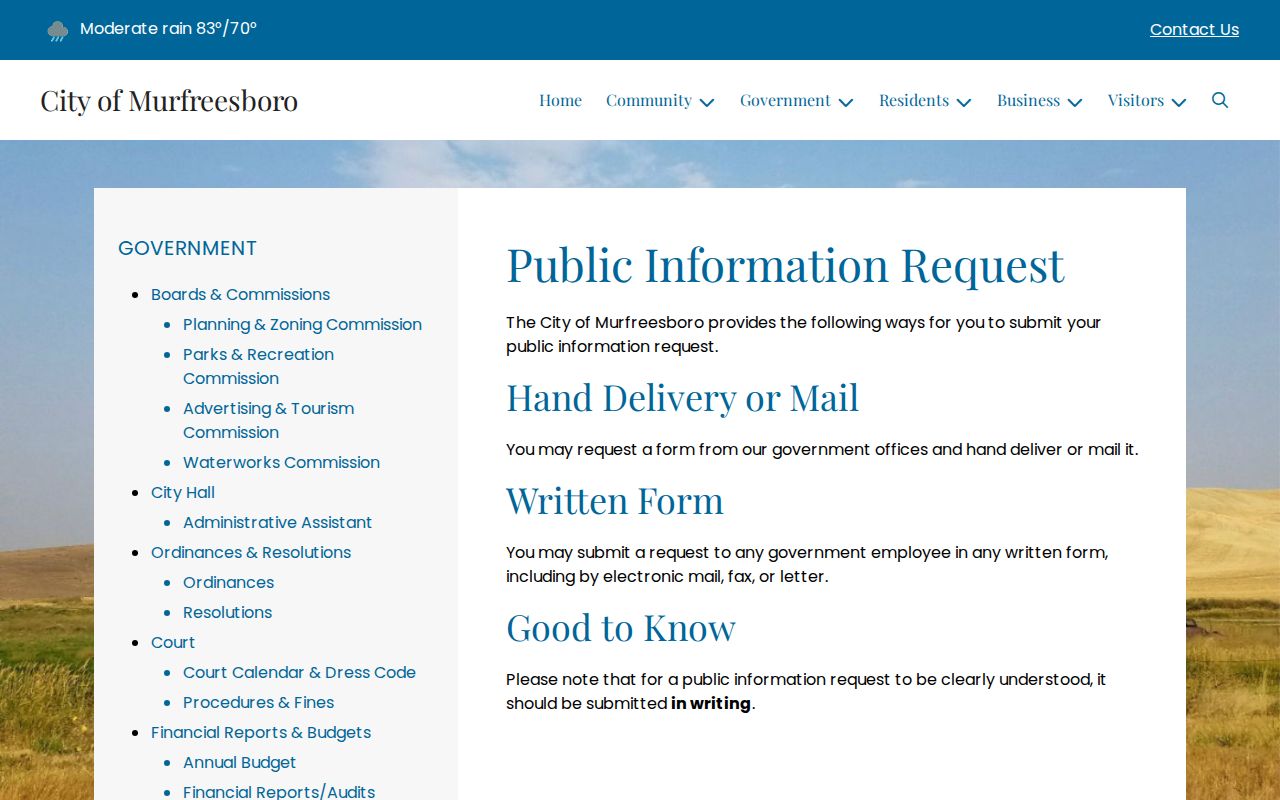This screenshot has width=1280, height=800.
Task: Open Parks & Recreation Commission link
Action: (258, 366)
